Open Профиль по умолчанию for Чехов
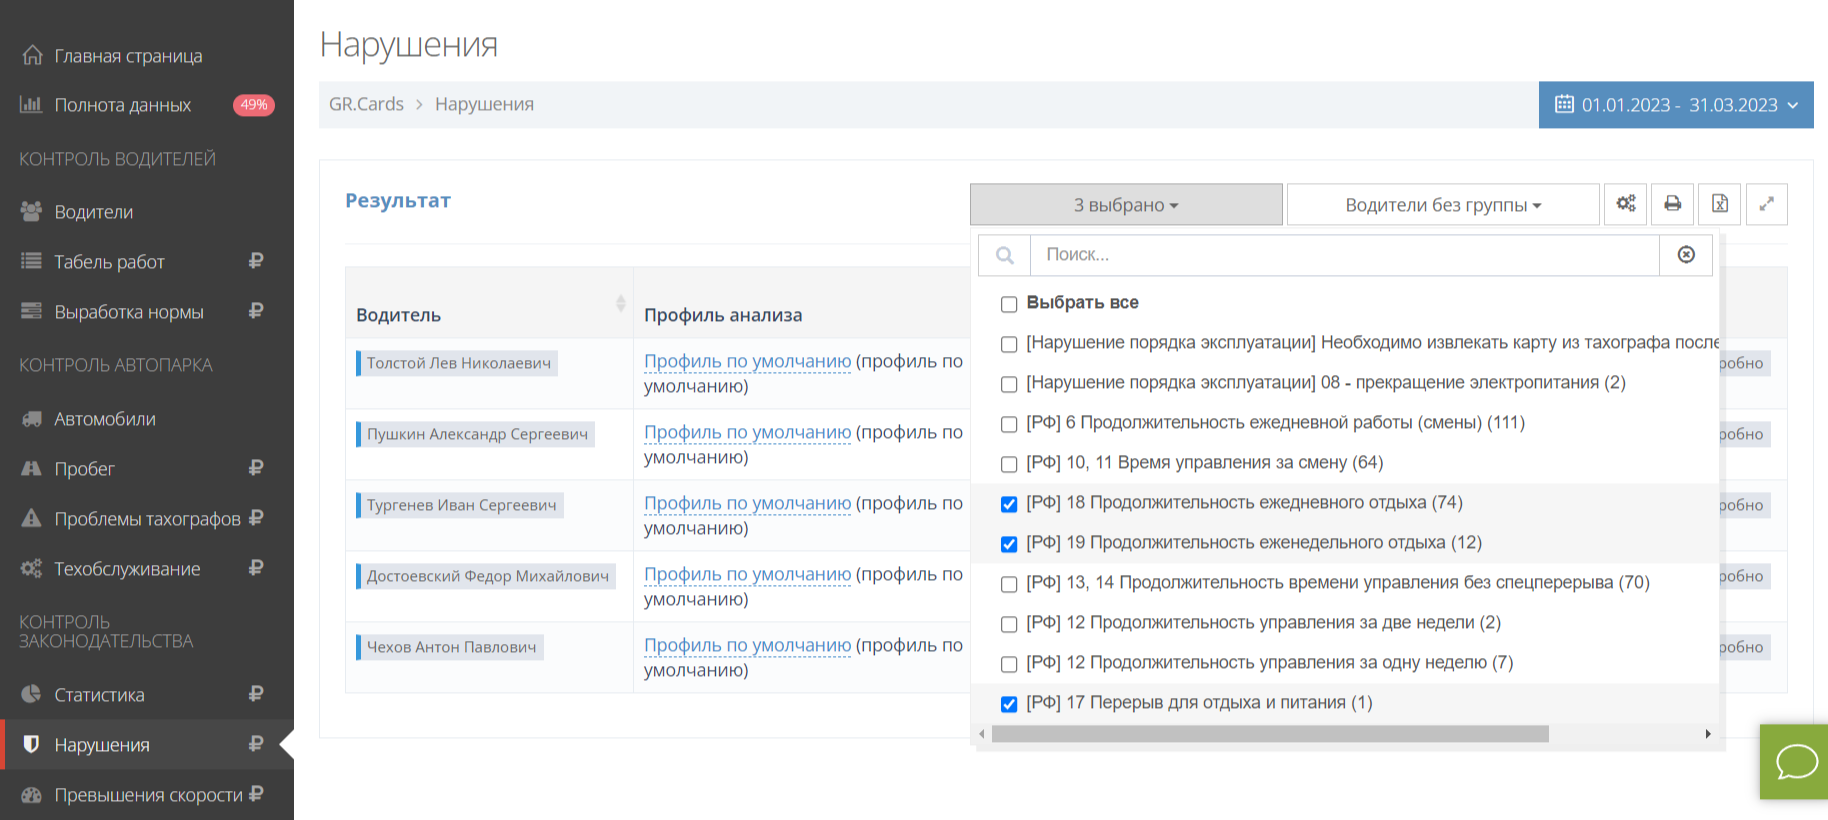The width and height of the screenshot is (1828, 820). click(747, 645)
